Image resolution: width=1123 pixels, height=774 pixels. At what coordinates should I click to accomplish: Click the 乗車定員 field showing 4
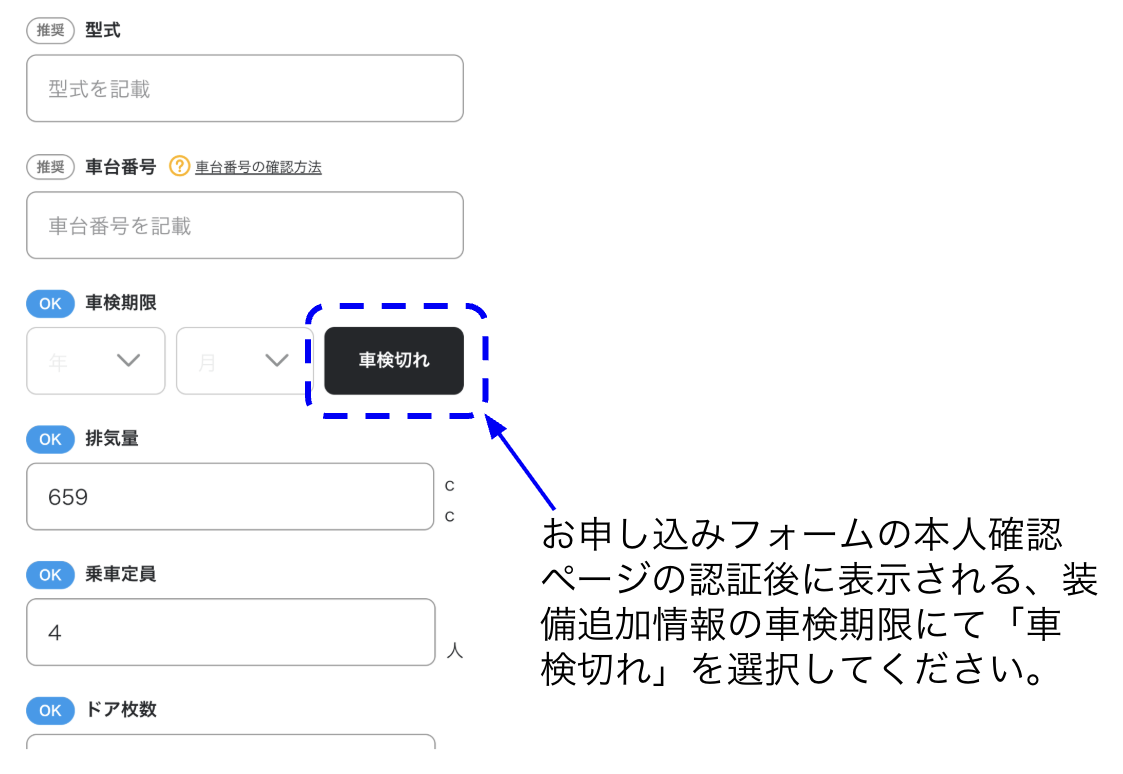pos(231,632)
